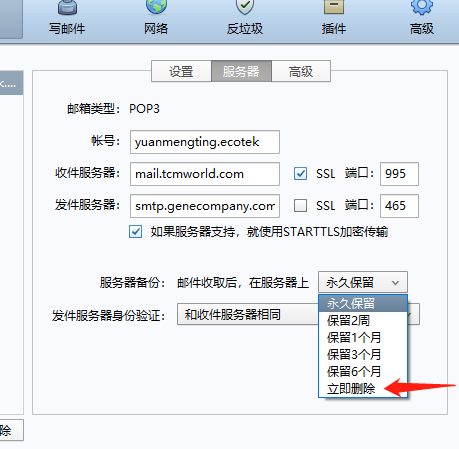Toggle SSL checkbox for 收件服务器
459x449 pixels.
pos(300,174)
